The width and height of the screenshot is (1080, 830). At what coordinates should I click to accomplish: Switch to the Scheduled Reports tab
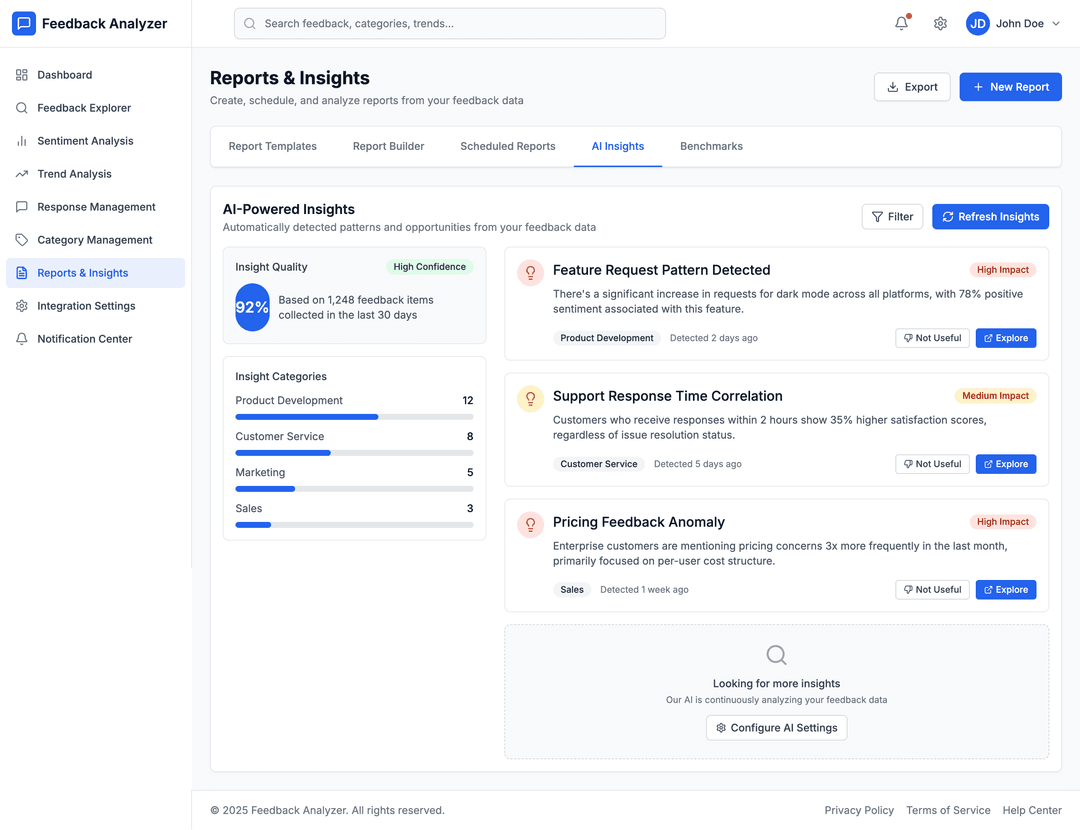click(x=507, y=146)
